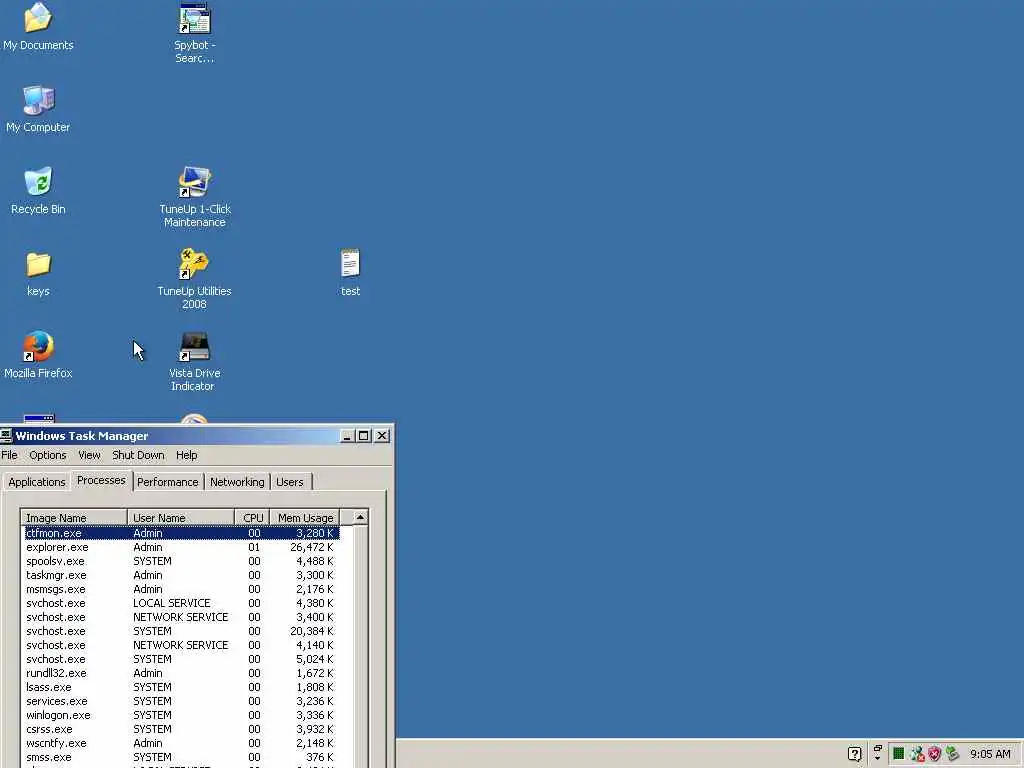This screenshot has width=1024, height=768.
Task: Click the process list scroll up arrow
Action: tap(360, 517)
